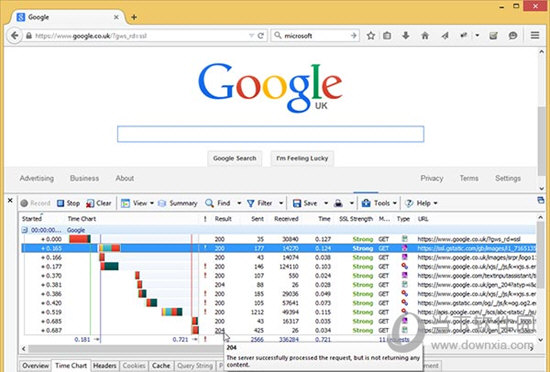Viewport: 550px width, 372px height.
Task: Click the reload page icon in address bar
Action: (261, 35)
